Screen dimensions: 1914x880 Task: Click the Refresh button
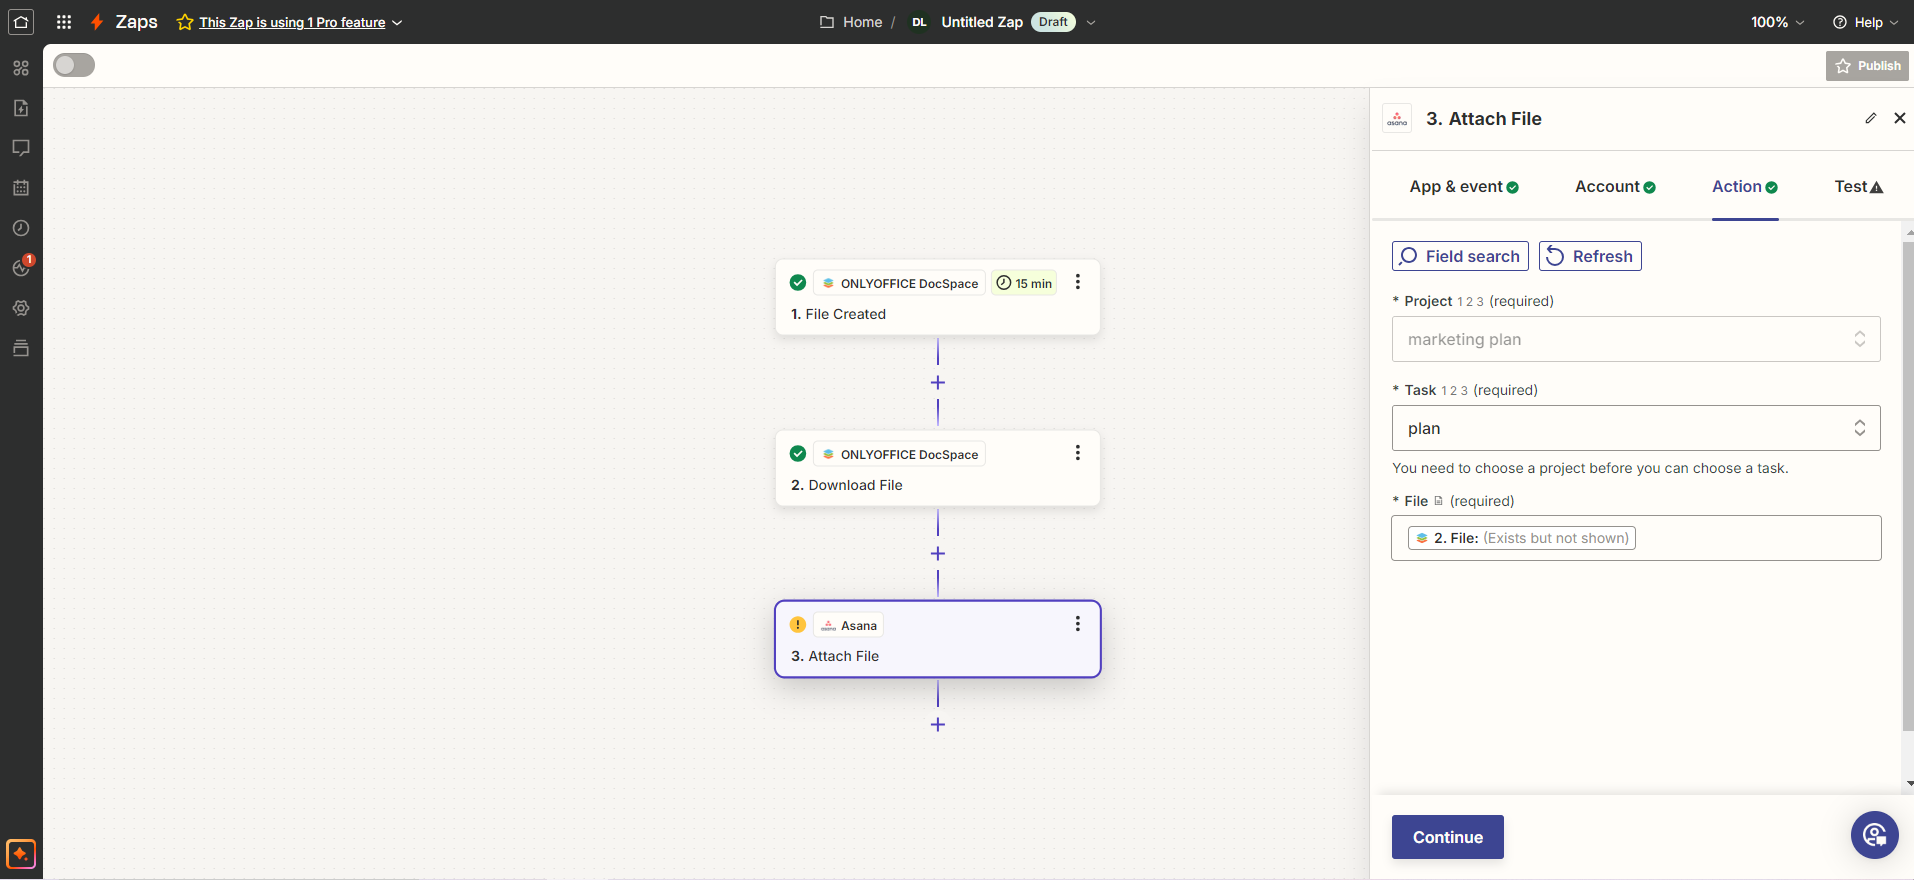click(1590, 256)
